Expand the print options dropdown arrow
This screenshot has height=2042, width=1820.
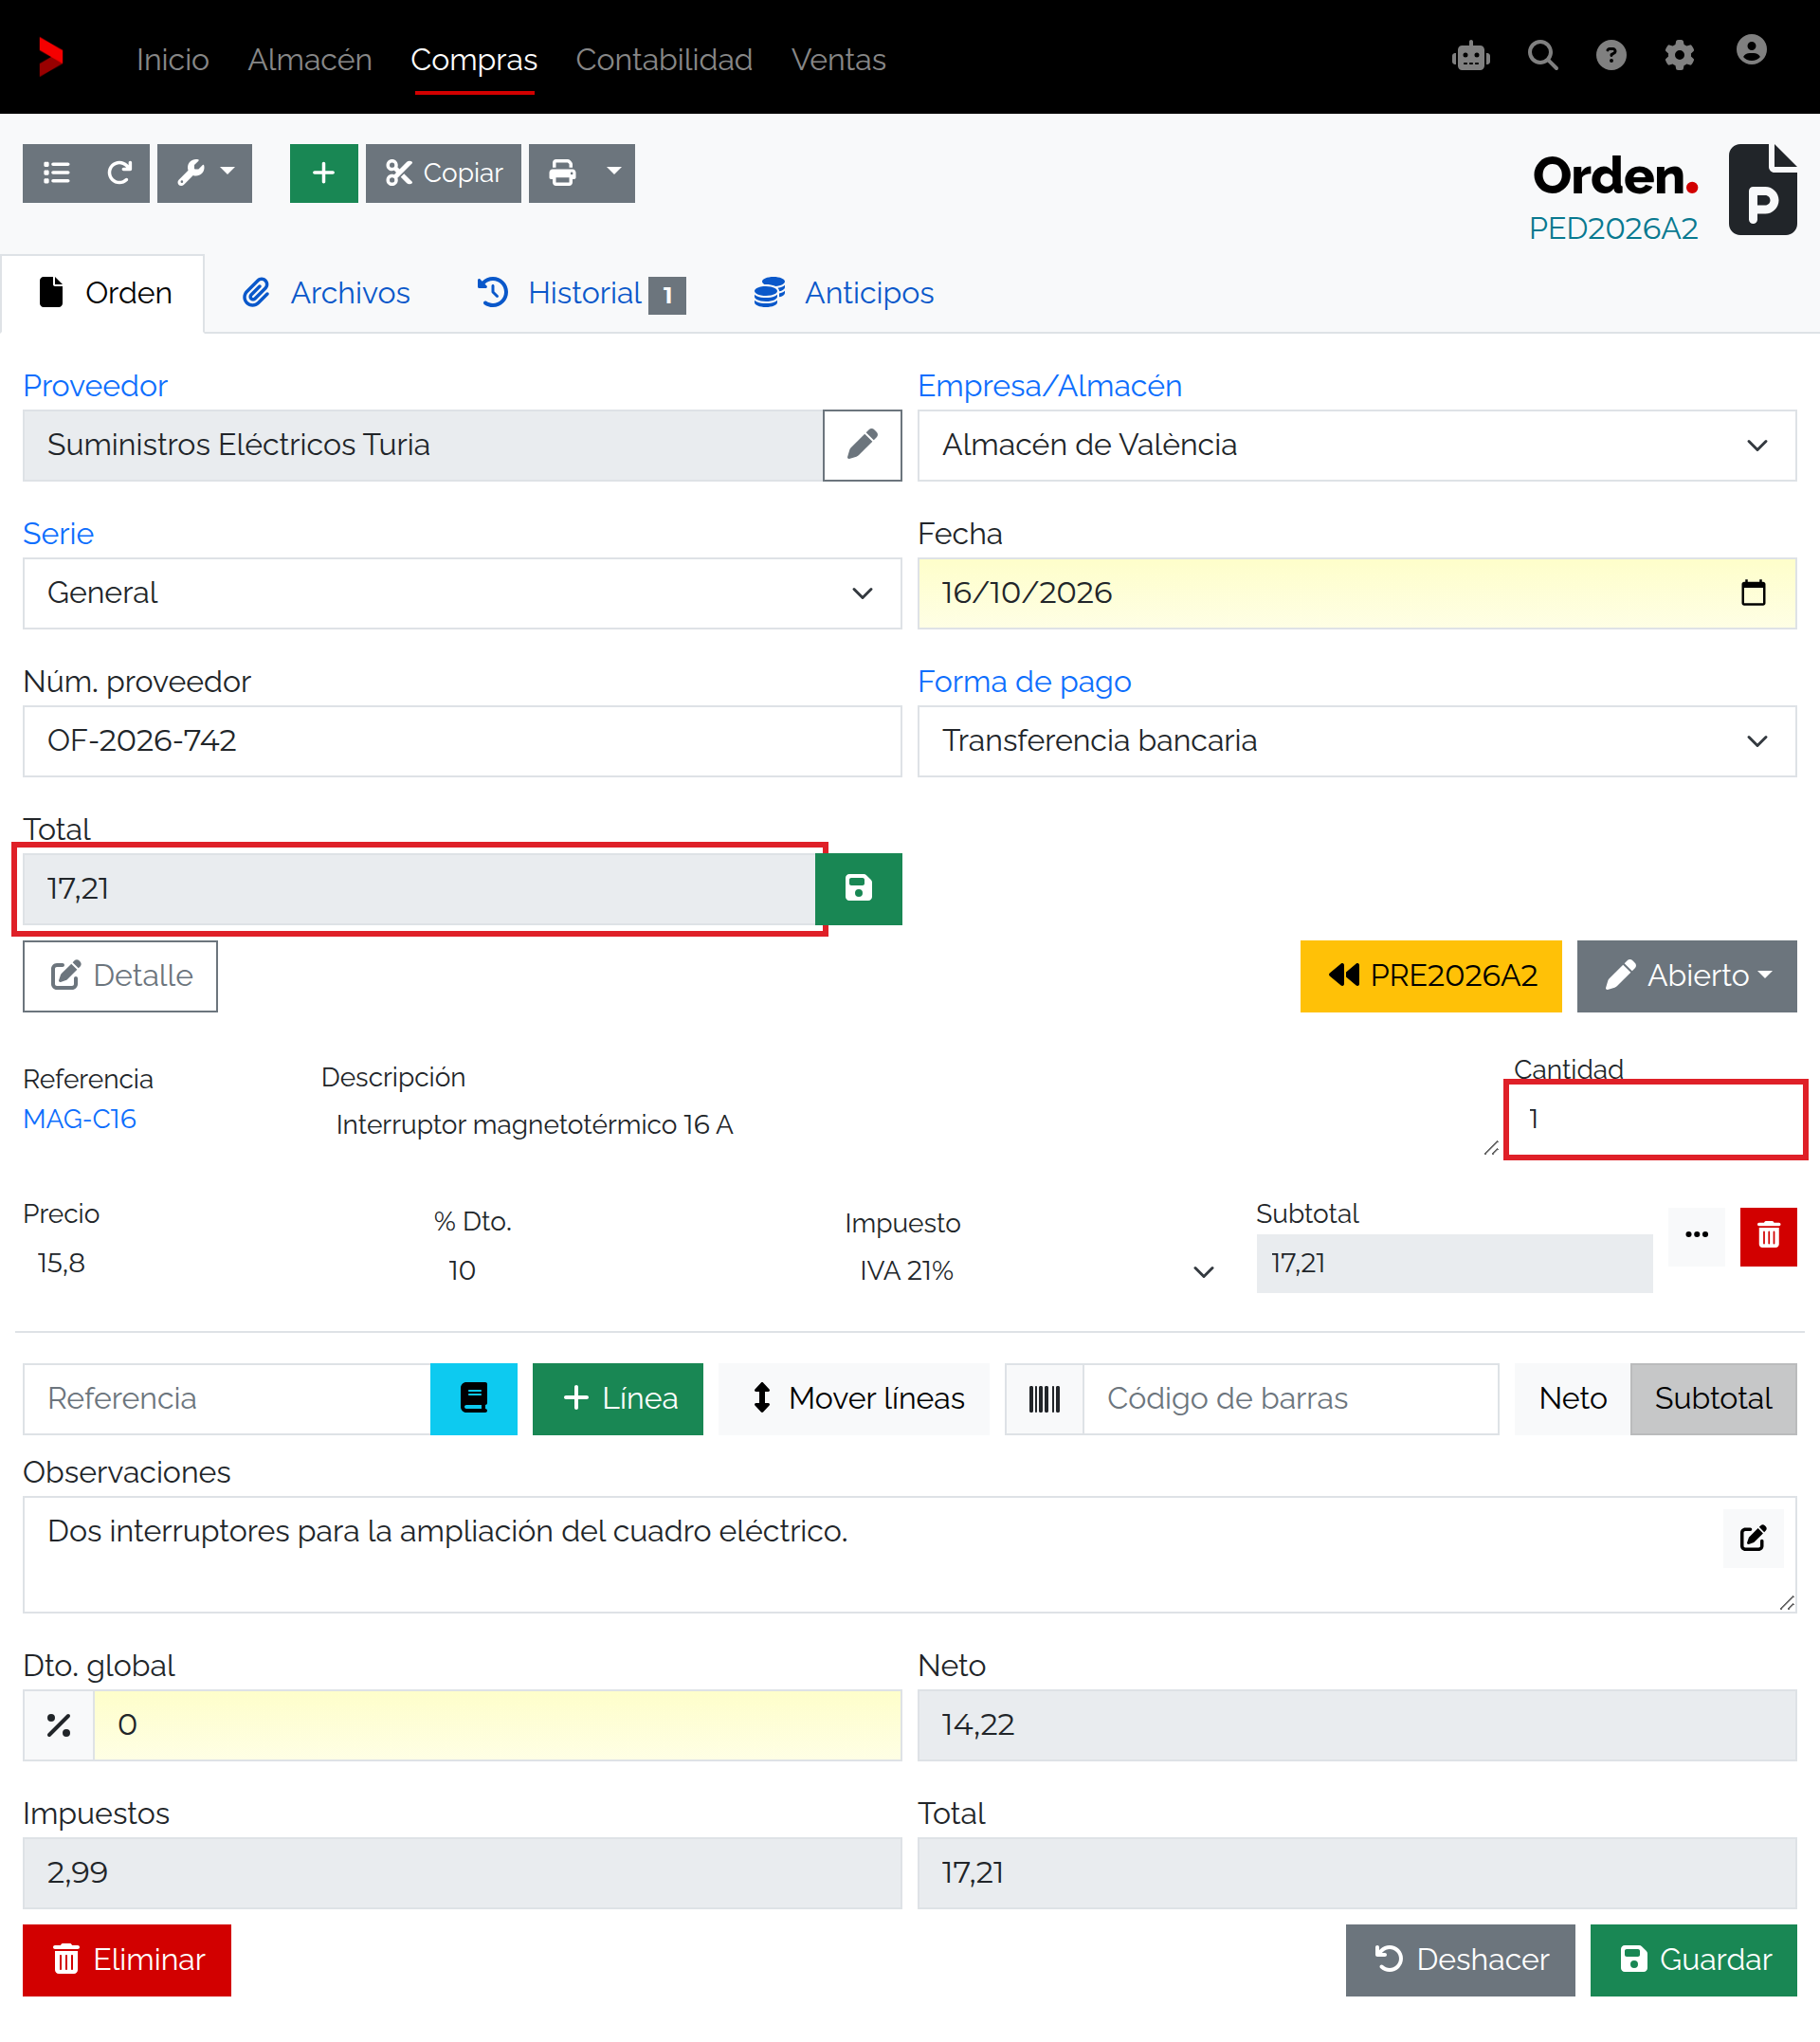point(614,173)
